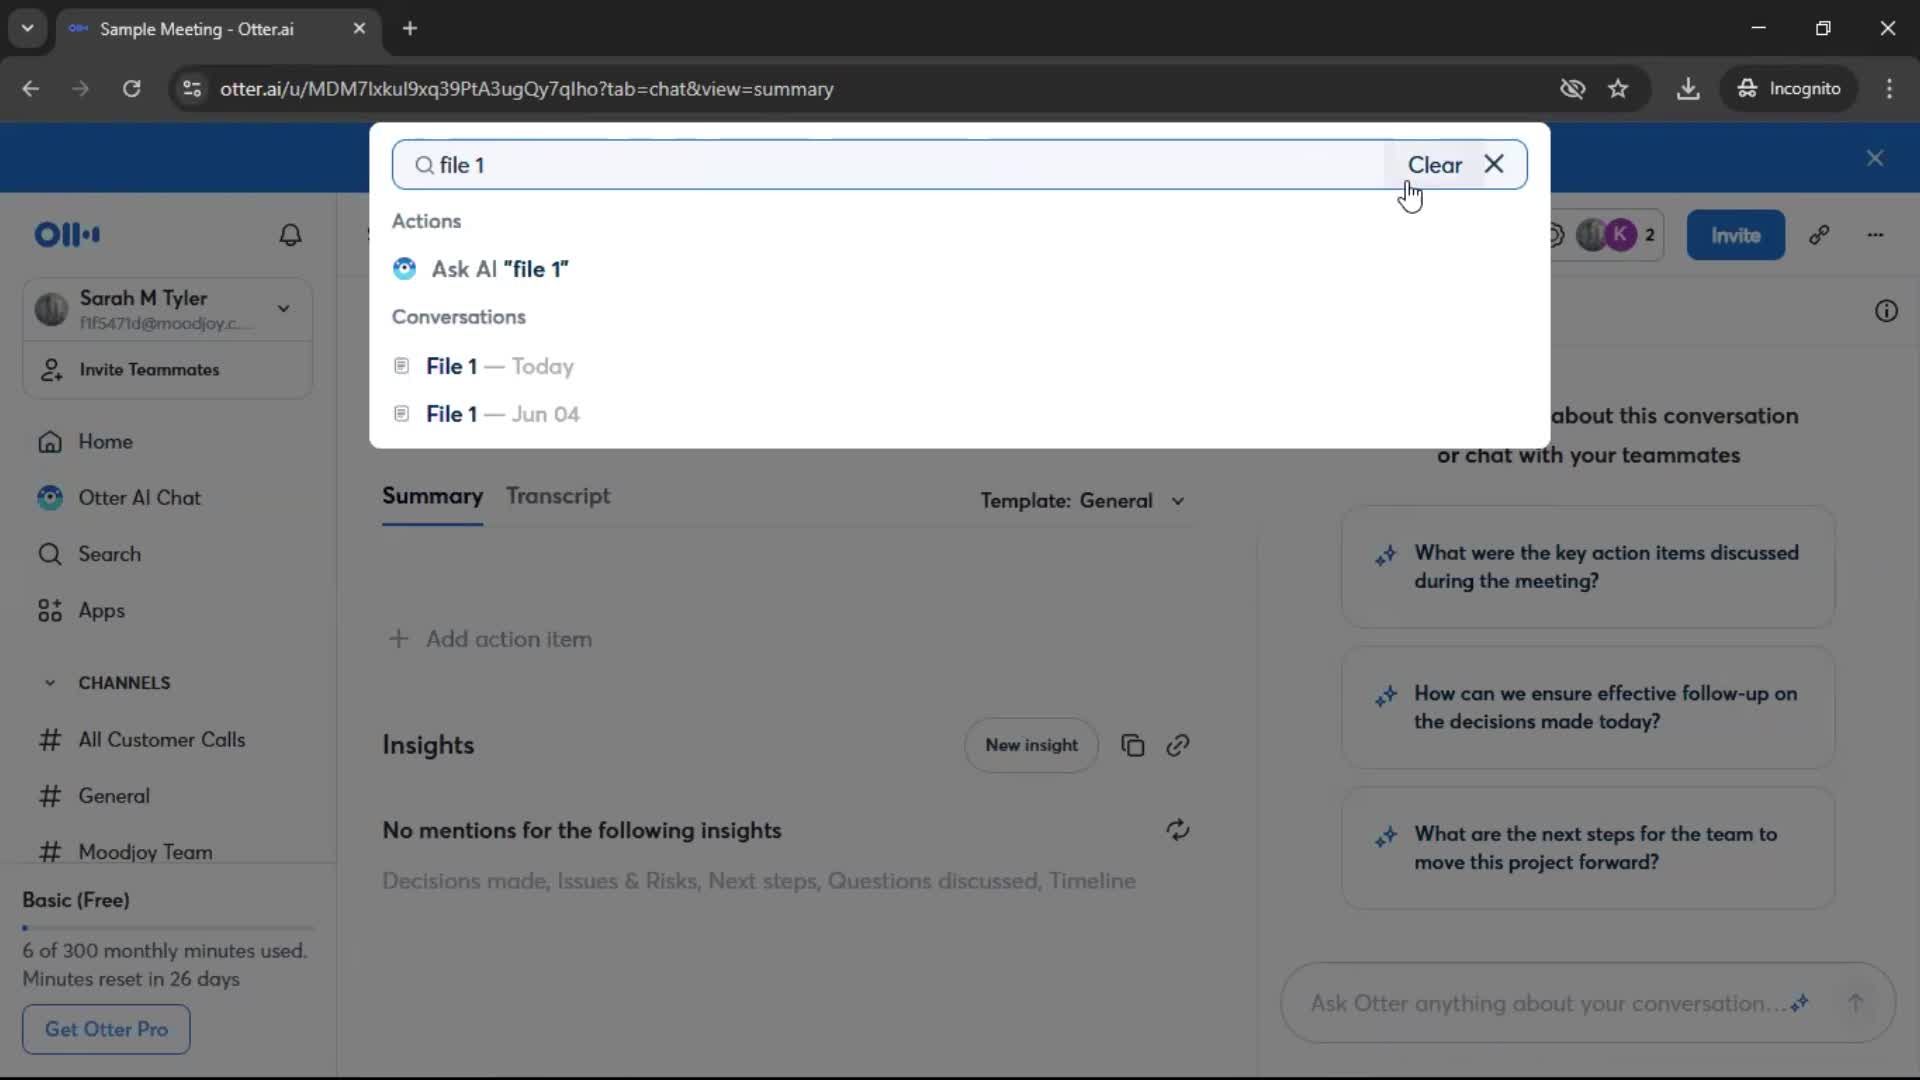Click third-party cookies blocked eye icon
This screenshot has height=1080, width=1920.
pos(1572,89)
